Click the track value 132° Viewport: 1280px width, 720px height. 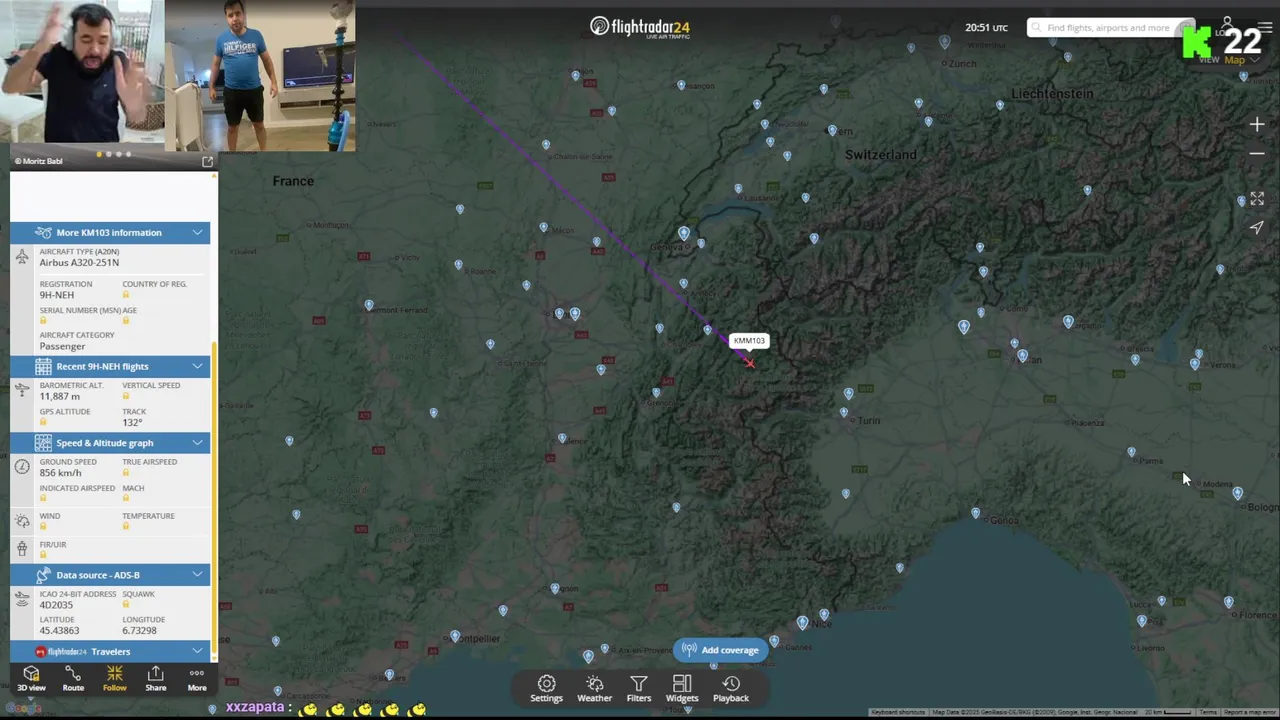[x=132, y=422]
